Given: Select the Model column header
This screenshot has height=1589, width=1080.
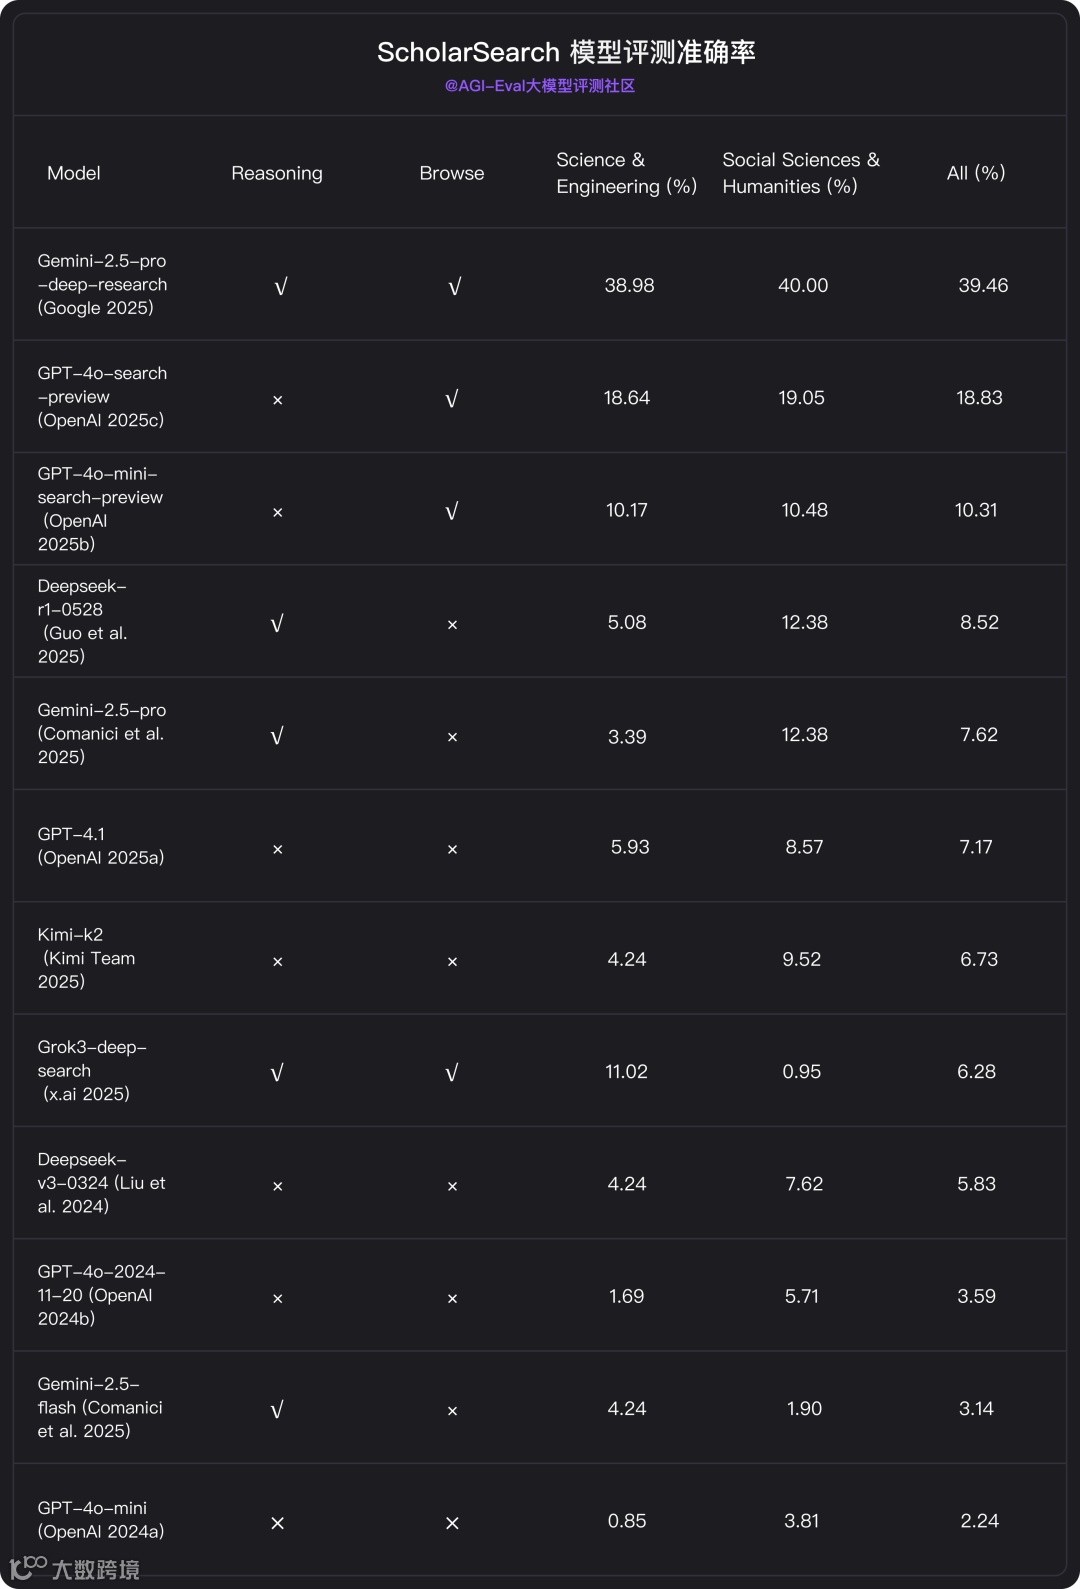Looking at the screenshot, I should 74,173.
